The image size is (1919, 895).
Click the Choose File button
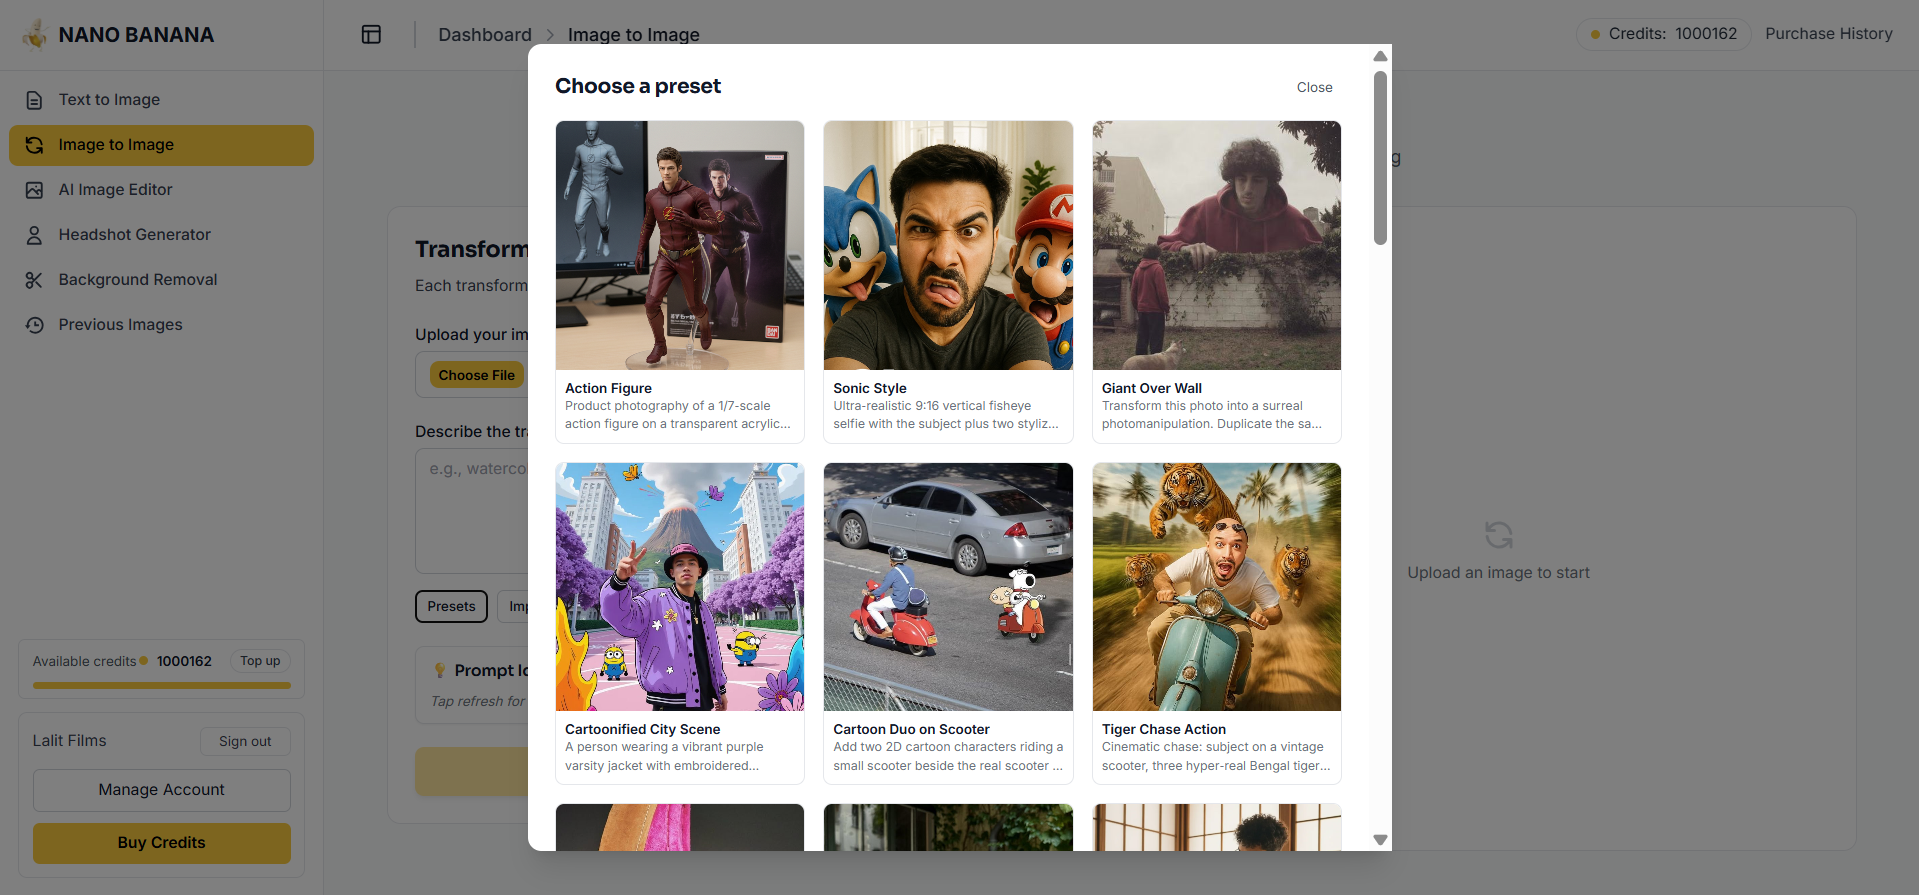[476, 375]
